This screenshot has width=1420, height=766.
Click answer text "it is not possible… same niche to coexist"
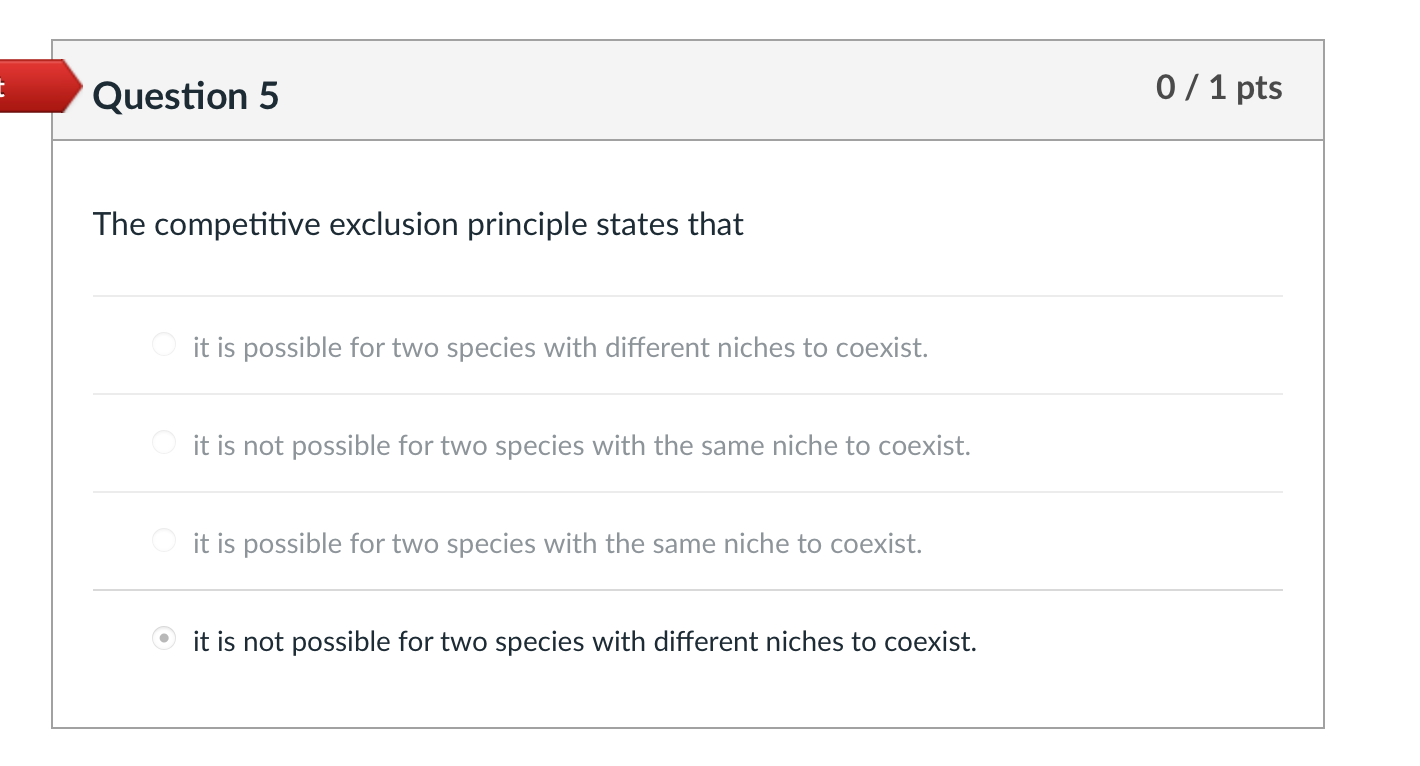click(x=581, y=445)
